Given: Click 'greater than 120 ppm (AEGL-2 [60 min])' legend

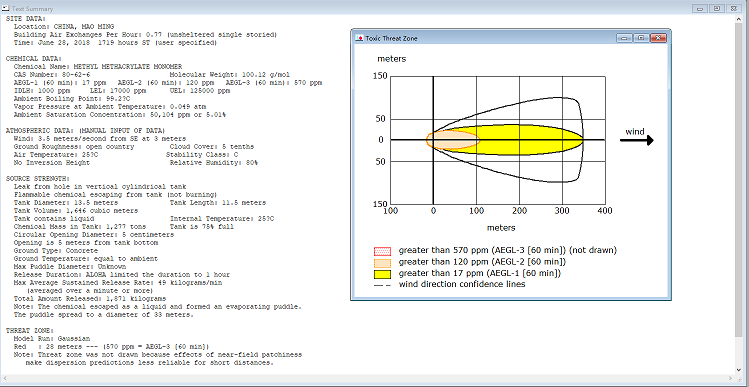Looking at the screenshot, I should (x=482, y=262).
